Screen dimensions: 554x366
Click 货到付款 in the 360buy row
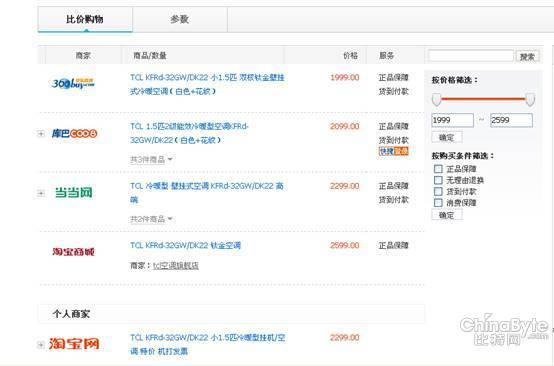[394, 92]
